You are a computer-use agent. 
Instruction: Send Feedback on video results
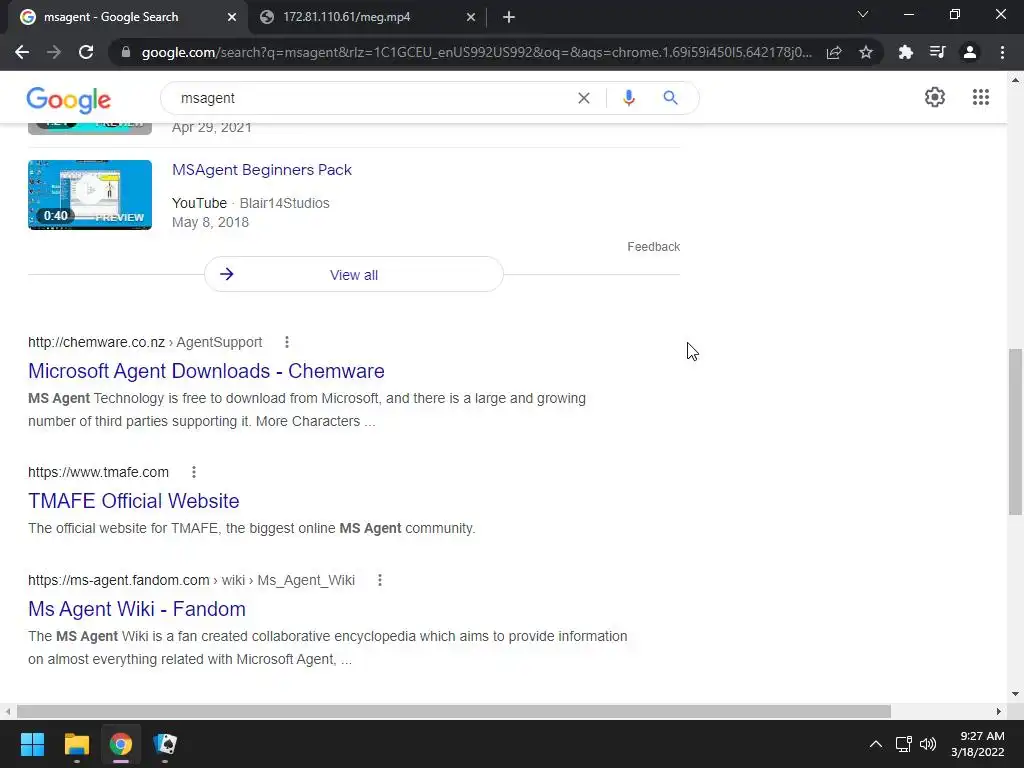[x=654, y=247]
